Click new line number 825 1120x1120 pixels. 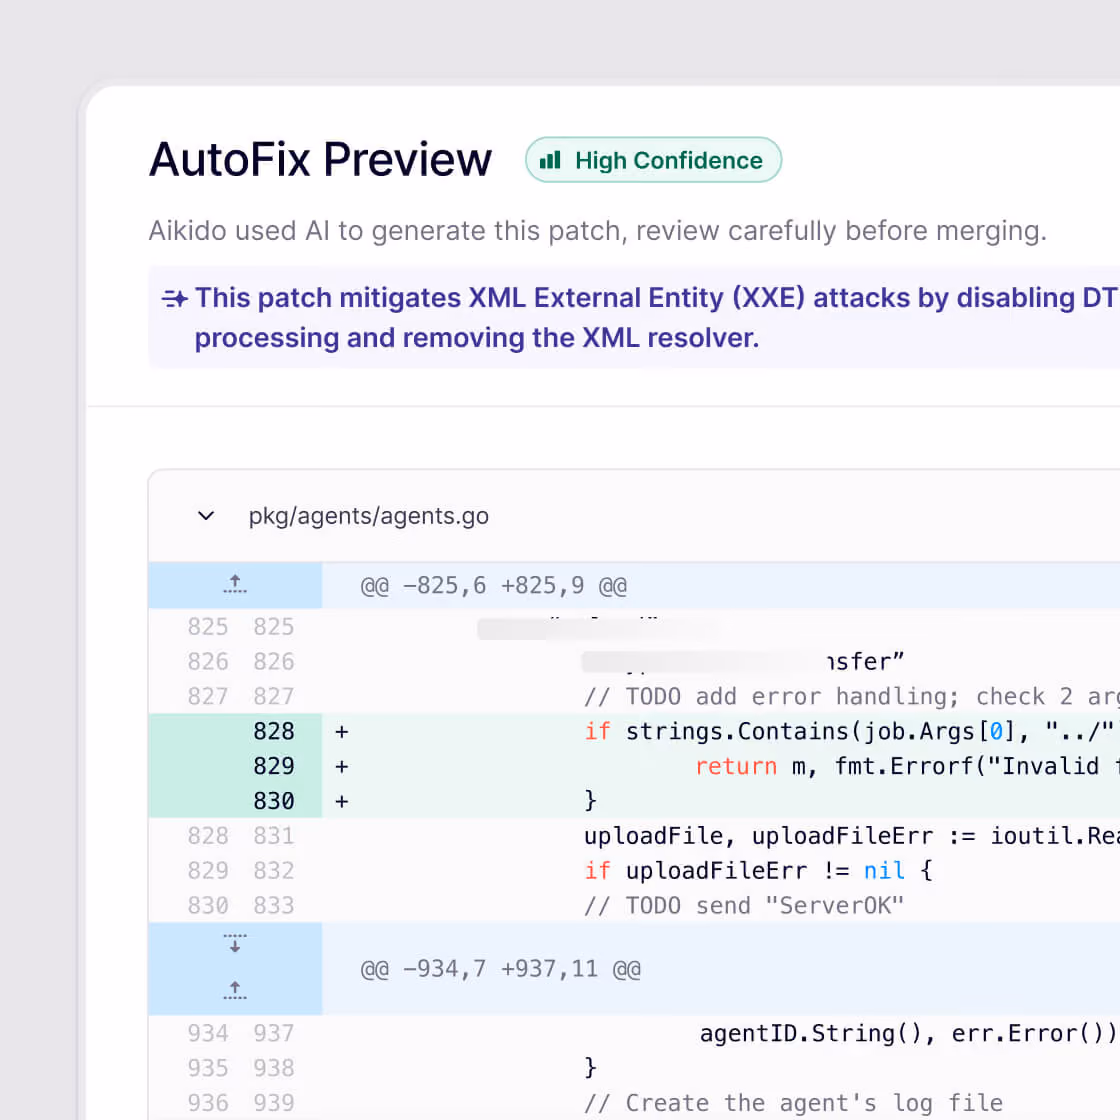(x=274, y=626)
